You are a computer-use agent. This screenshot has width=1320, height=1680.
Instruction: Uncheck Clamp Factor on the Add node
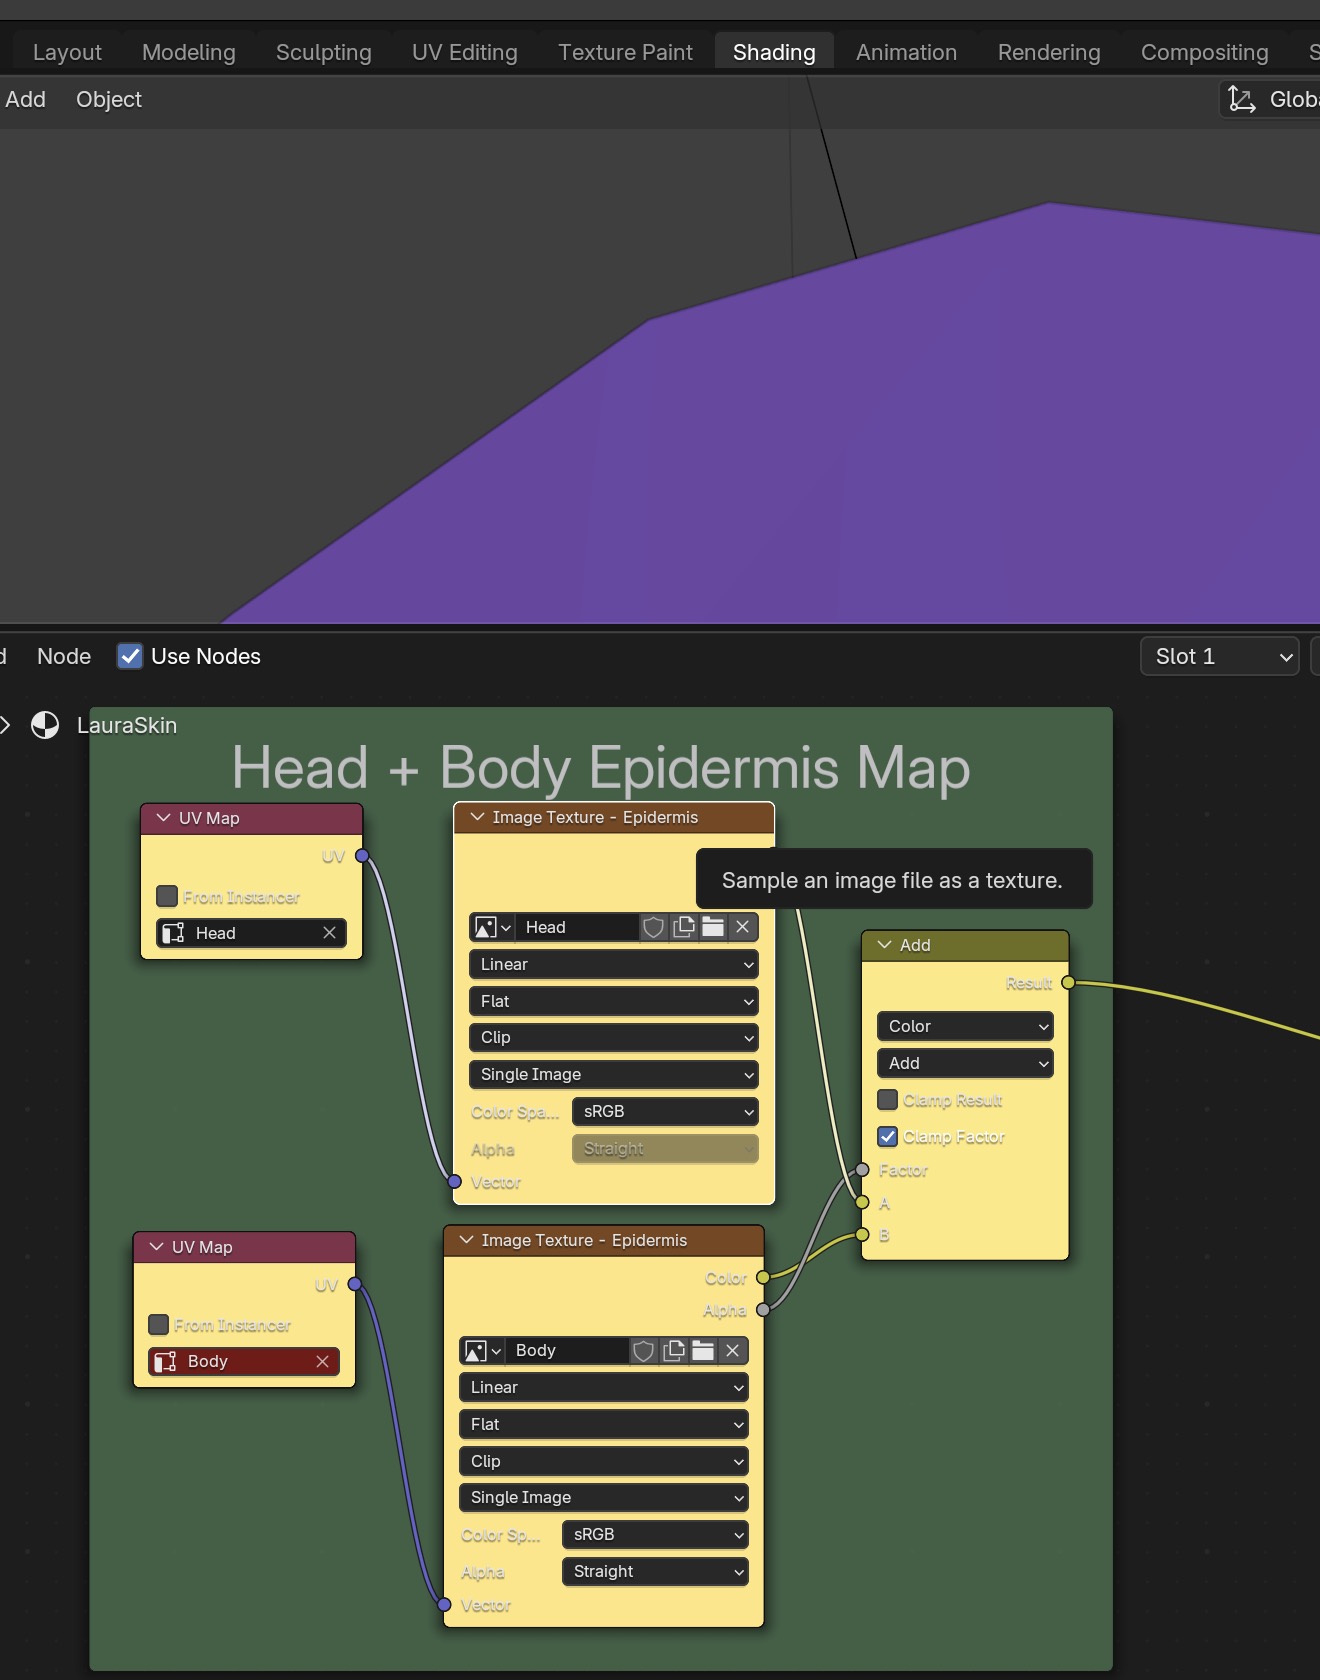pyautogui.click(x=887, y=1137)
